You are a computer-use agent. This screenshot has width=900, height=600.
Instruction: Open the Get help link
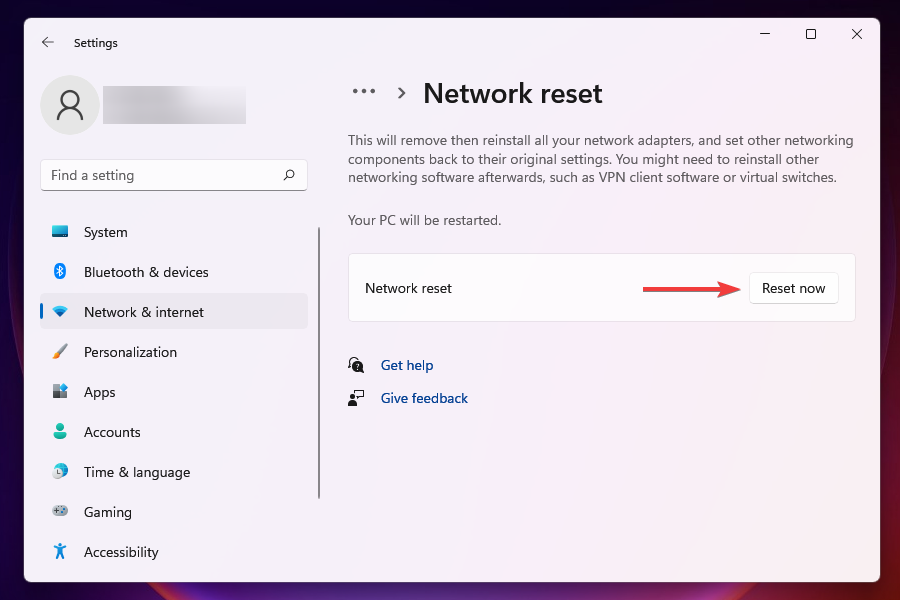[407, 365]
